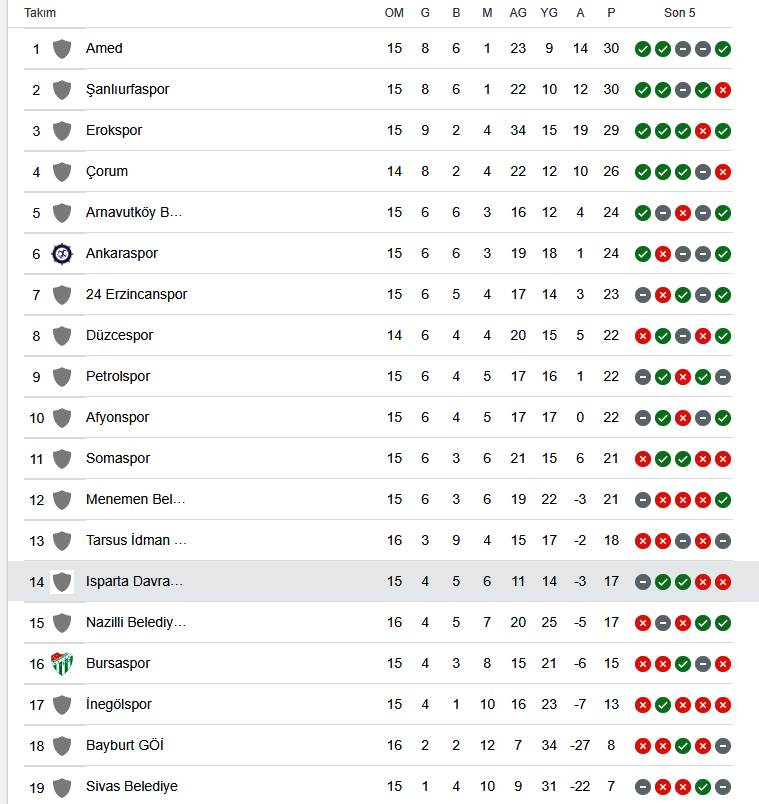
Task: Click Amed's most recent win indicator
Action: (x=723, y=49)
